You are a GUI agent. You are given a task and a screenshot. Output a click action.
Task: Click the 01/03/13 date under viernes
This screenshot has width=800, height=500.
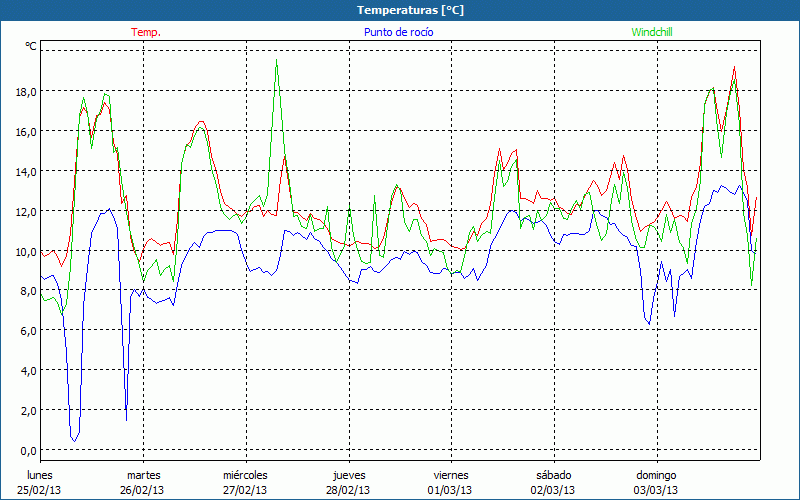[451, 490]
